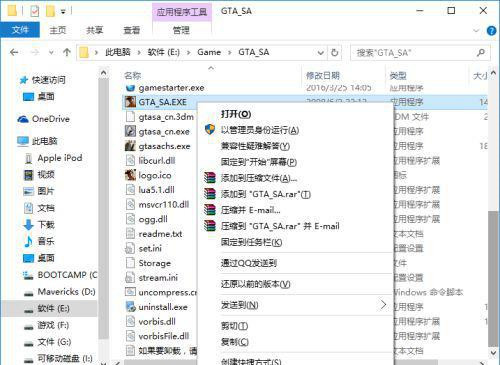
Task: Expand breadcrumb arrow after 此电脑
Action: pos(139,53)
